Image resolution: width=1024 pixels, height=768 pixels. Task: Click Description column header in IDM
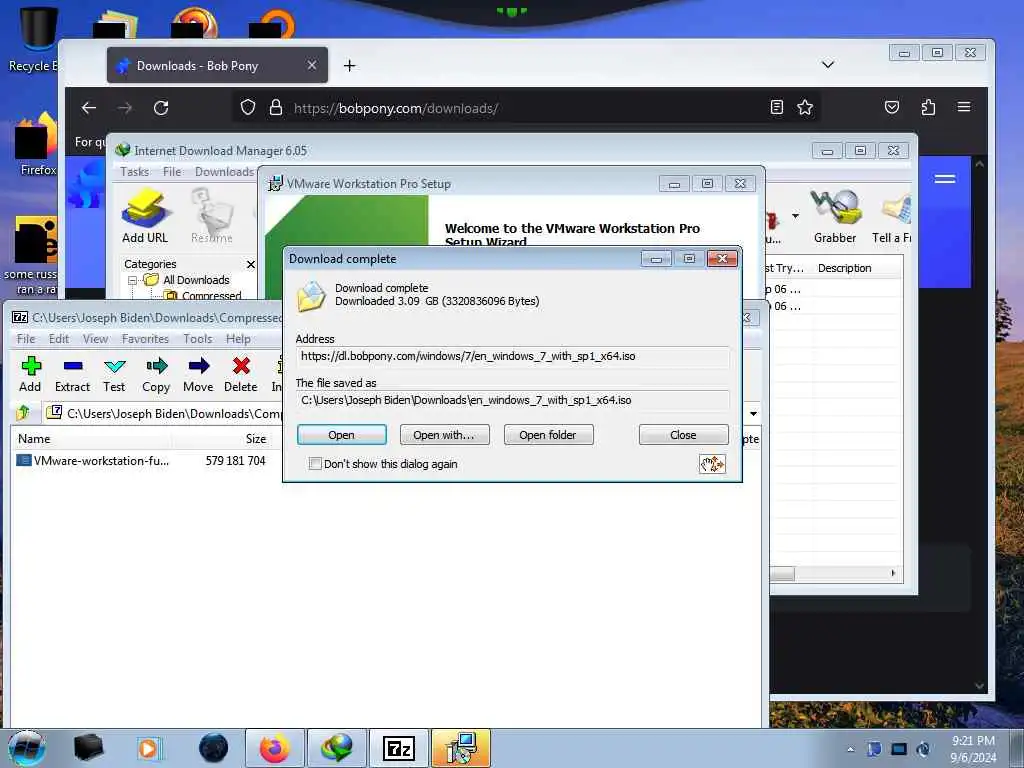[x=844, y=268]
